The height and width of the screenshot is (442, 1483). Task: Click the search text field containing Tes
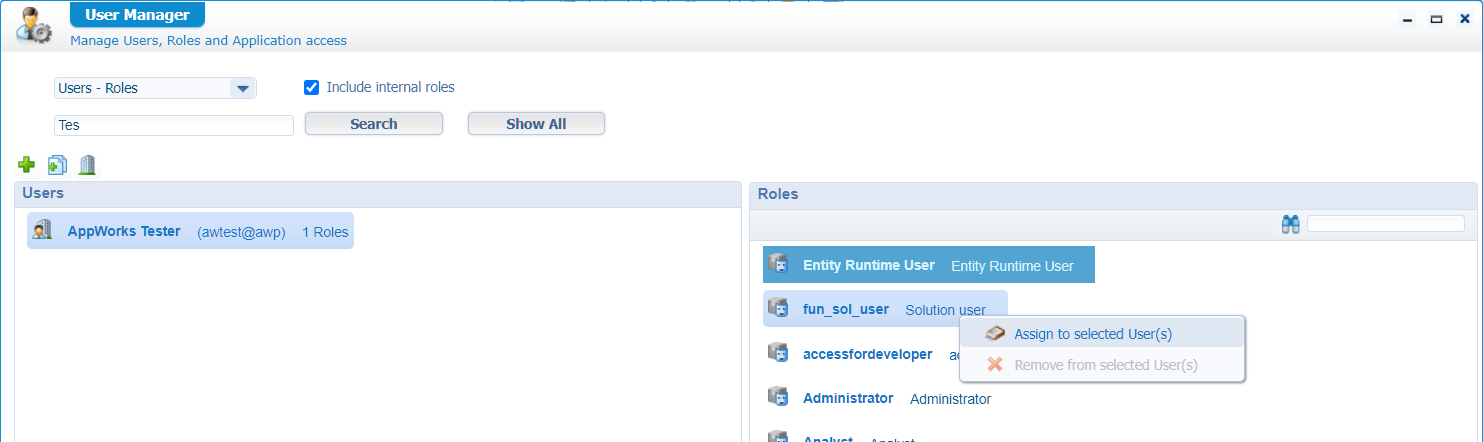[173, 125]
